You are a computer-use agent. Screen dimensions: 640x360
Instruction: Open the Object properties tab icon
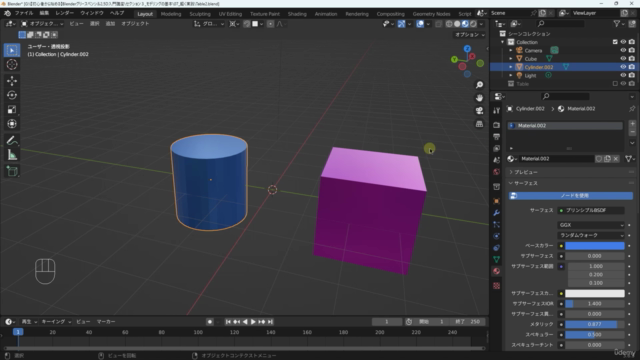click(496, 201)
